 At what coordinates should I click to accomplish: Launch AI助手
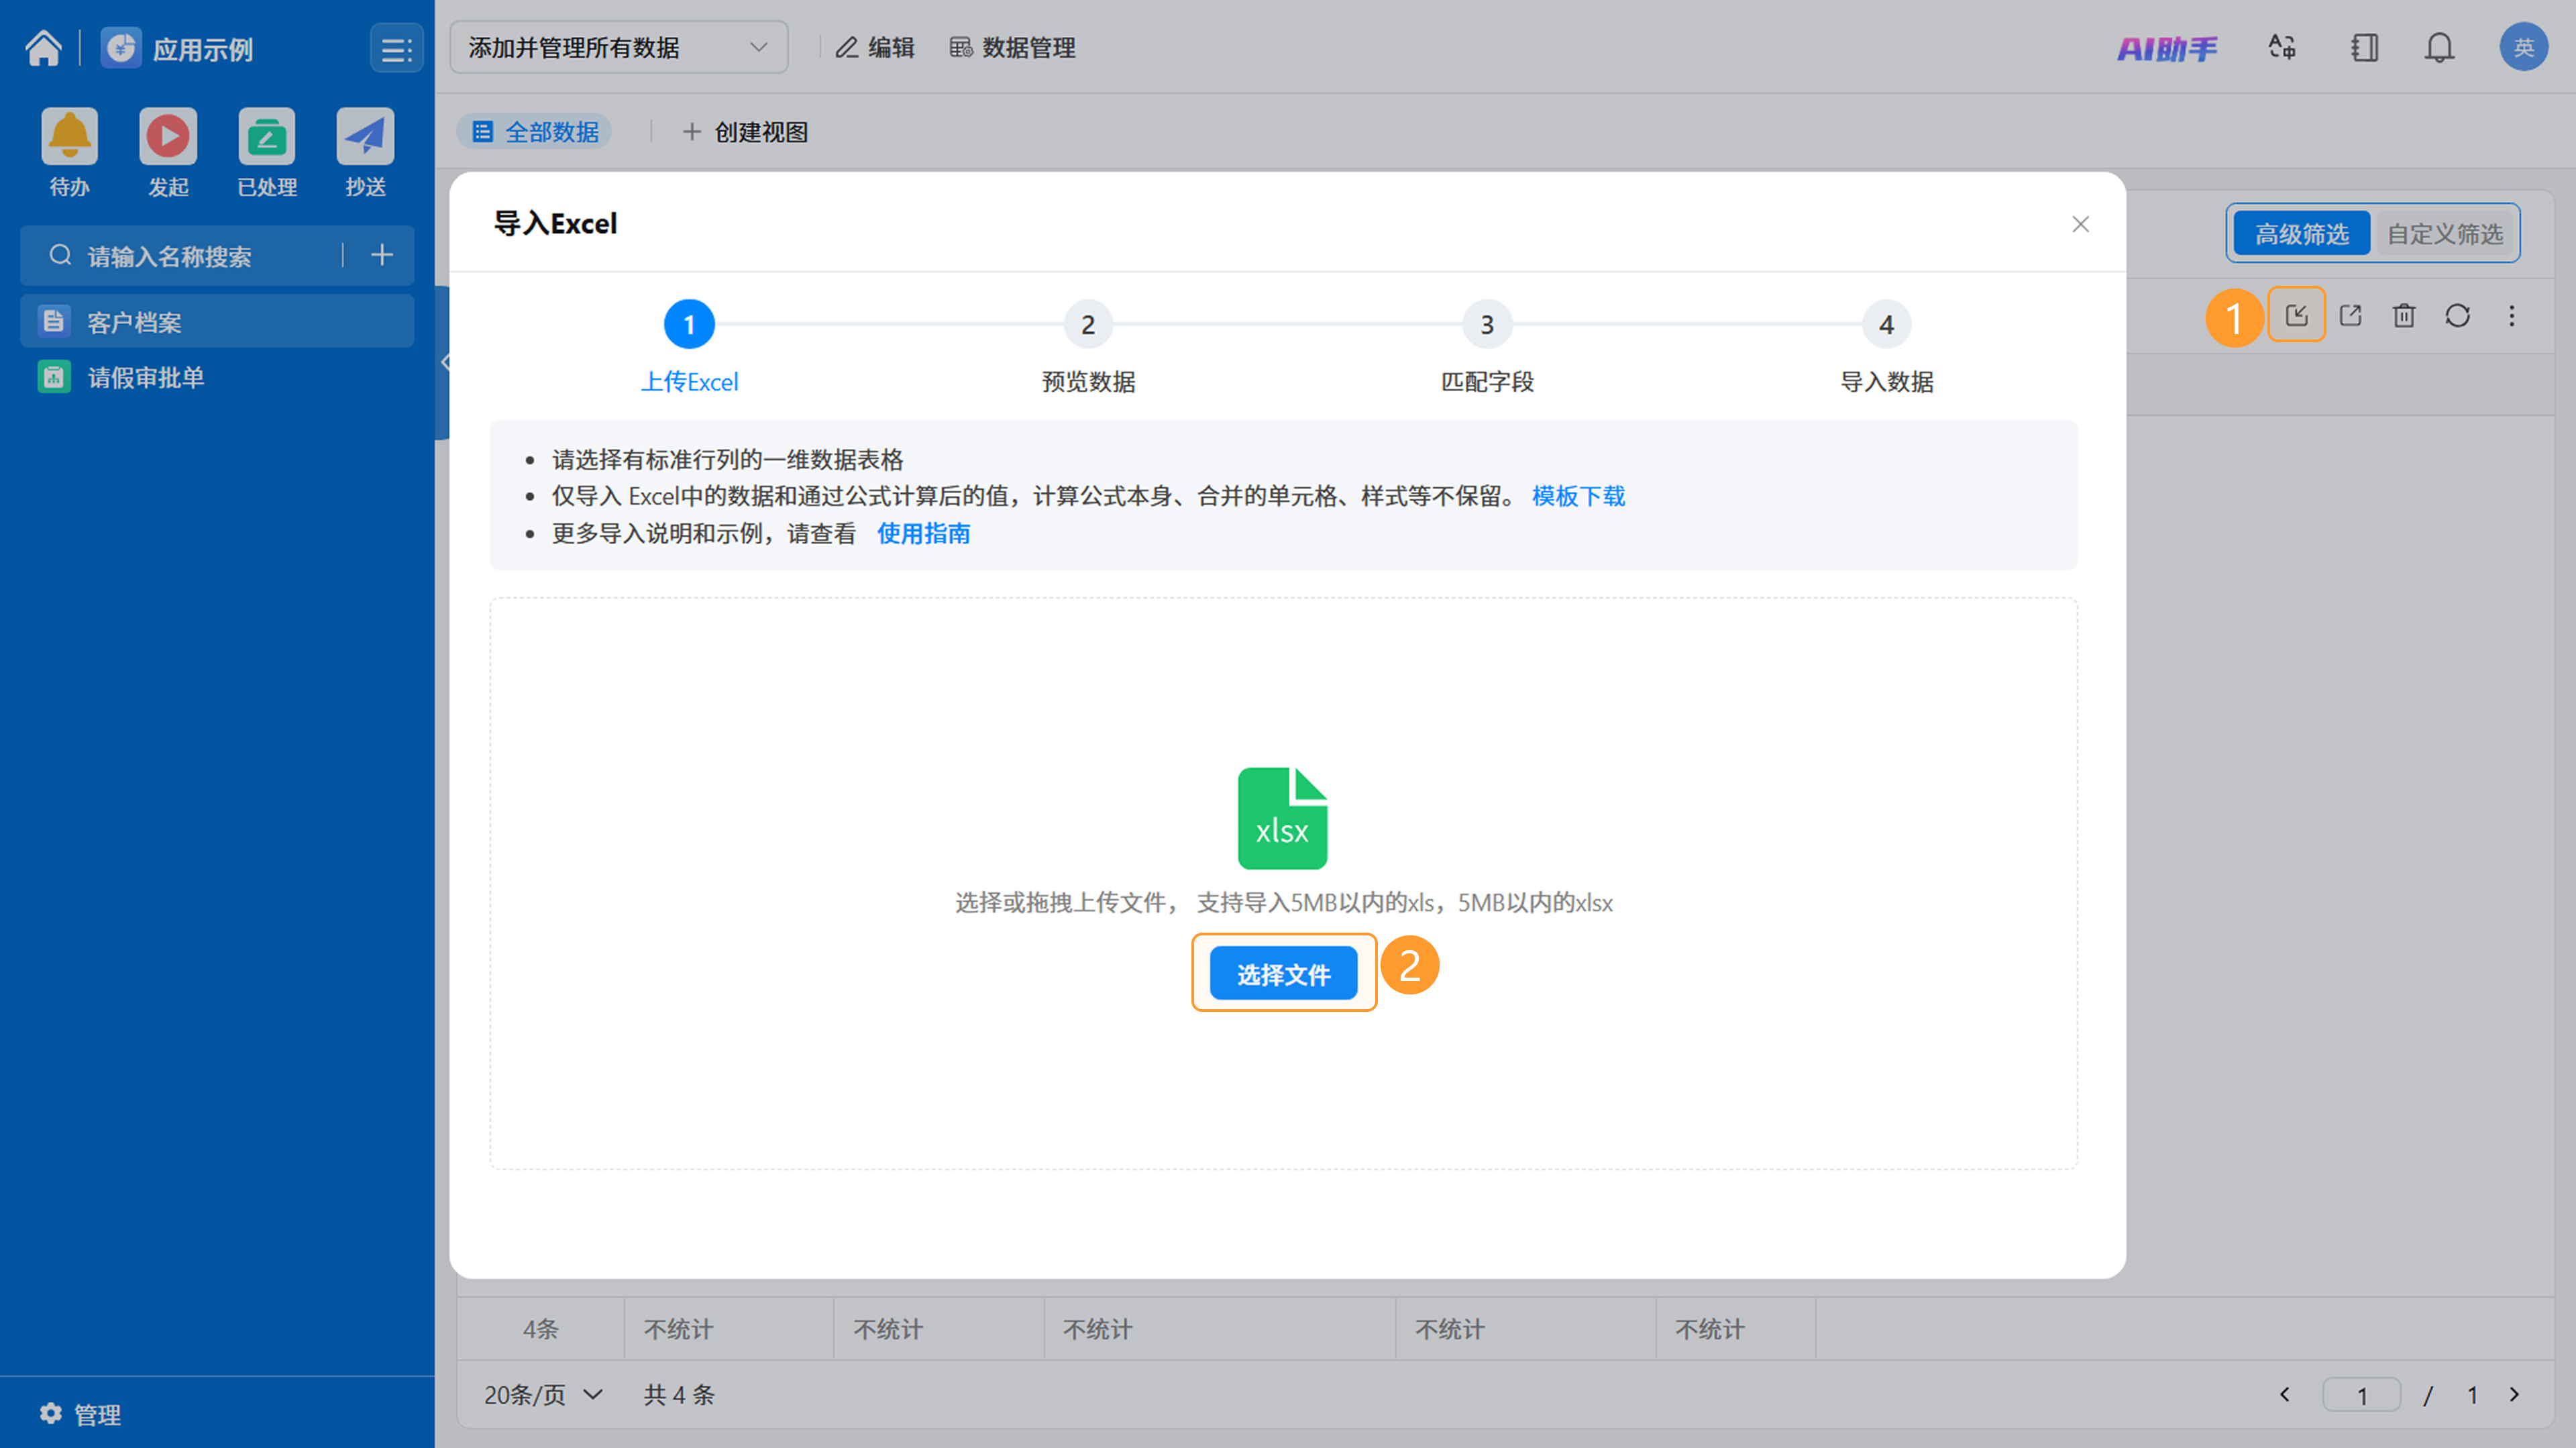click(2167, 48)
